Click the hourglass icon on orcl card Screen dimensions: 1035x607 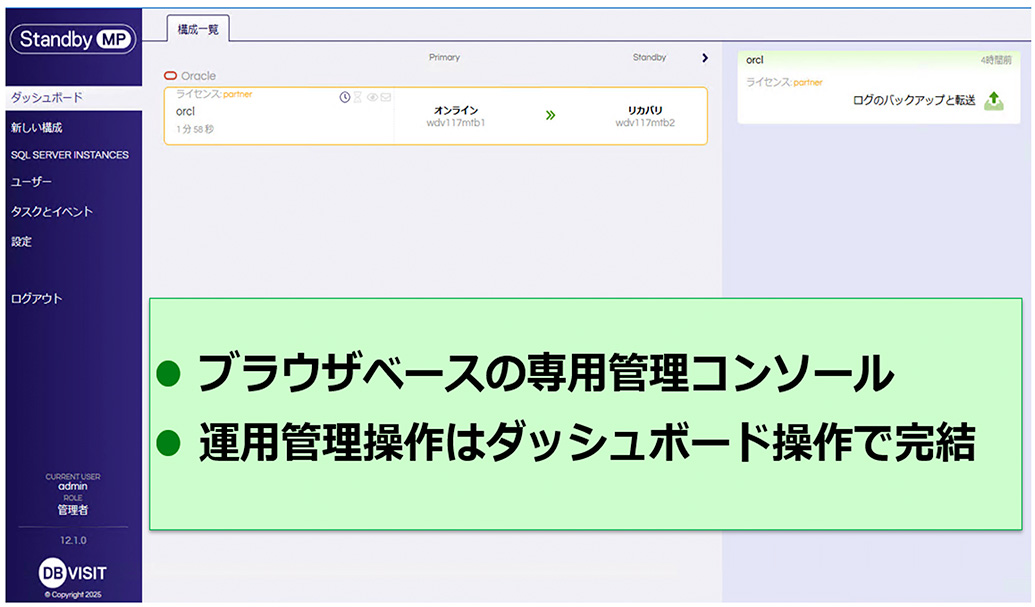[x=358, y=97]
